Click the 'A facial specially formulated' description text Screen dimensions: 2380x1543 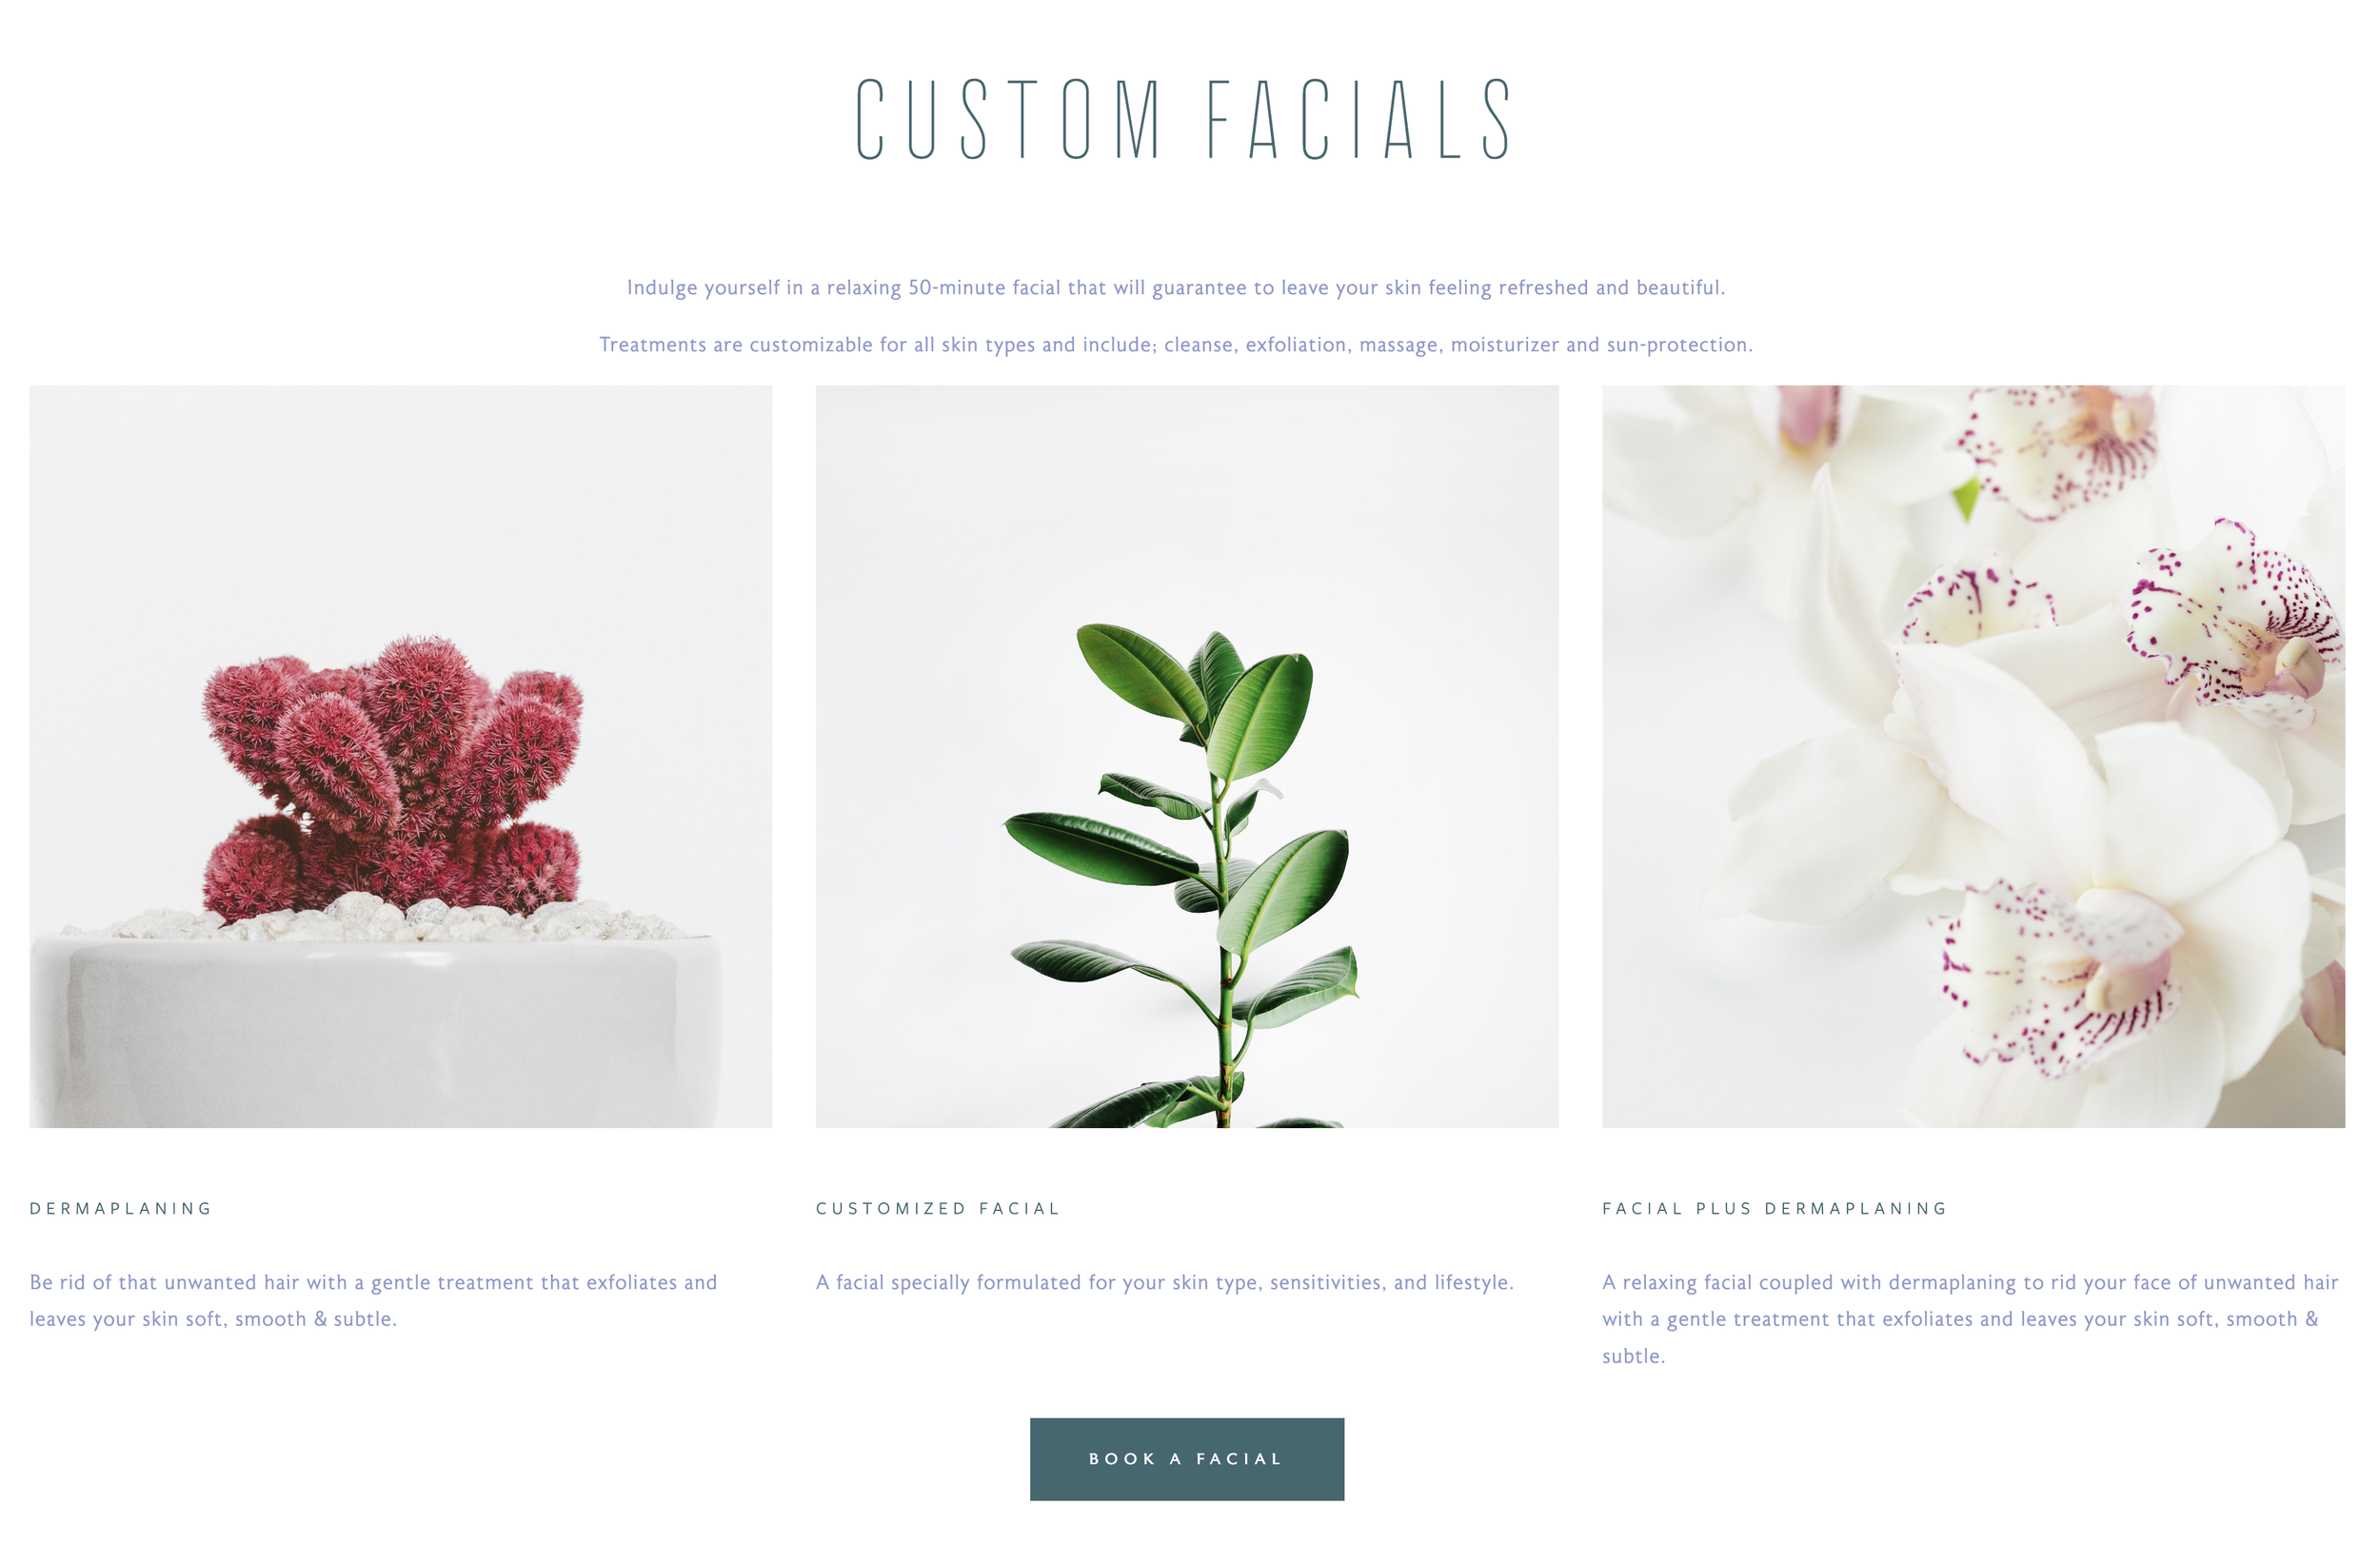[x=1165, y=1282]
